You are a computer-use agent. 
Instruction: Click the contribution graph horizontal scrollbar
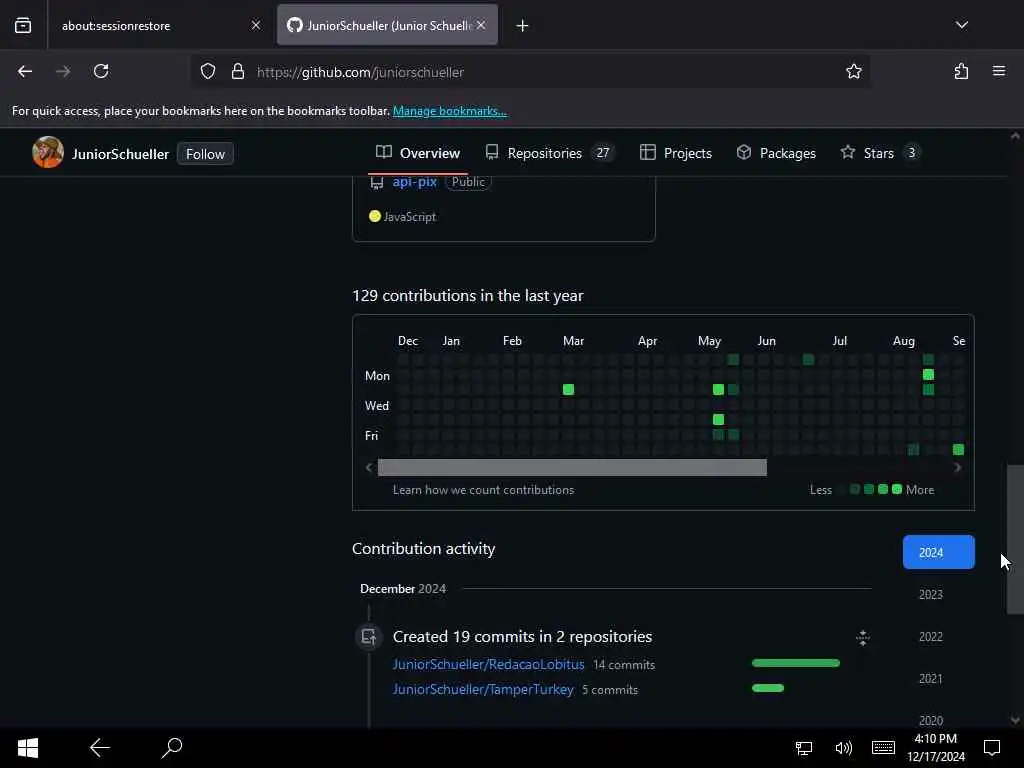tap(572, 468)
